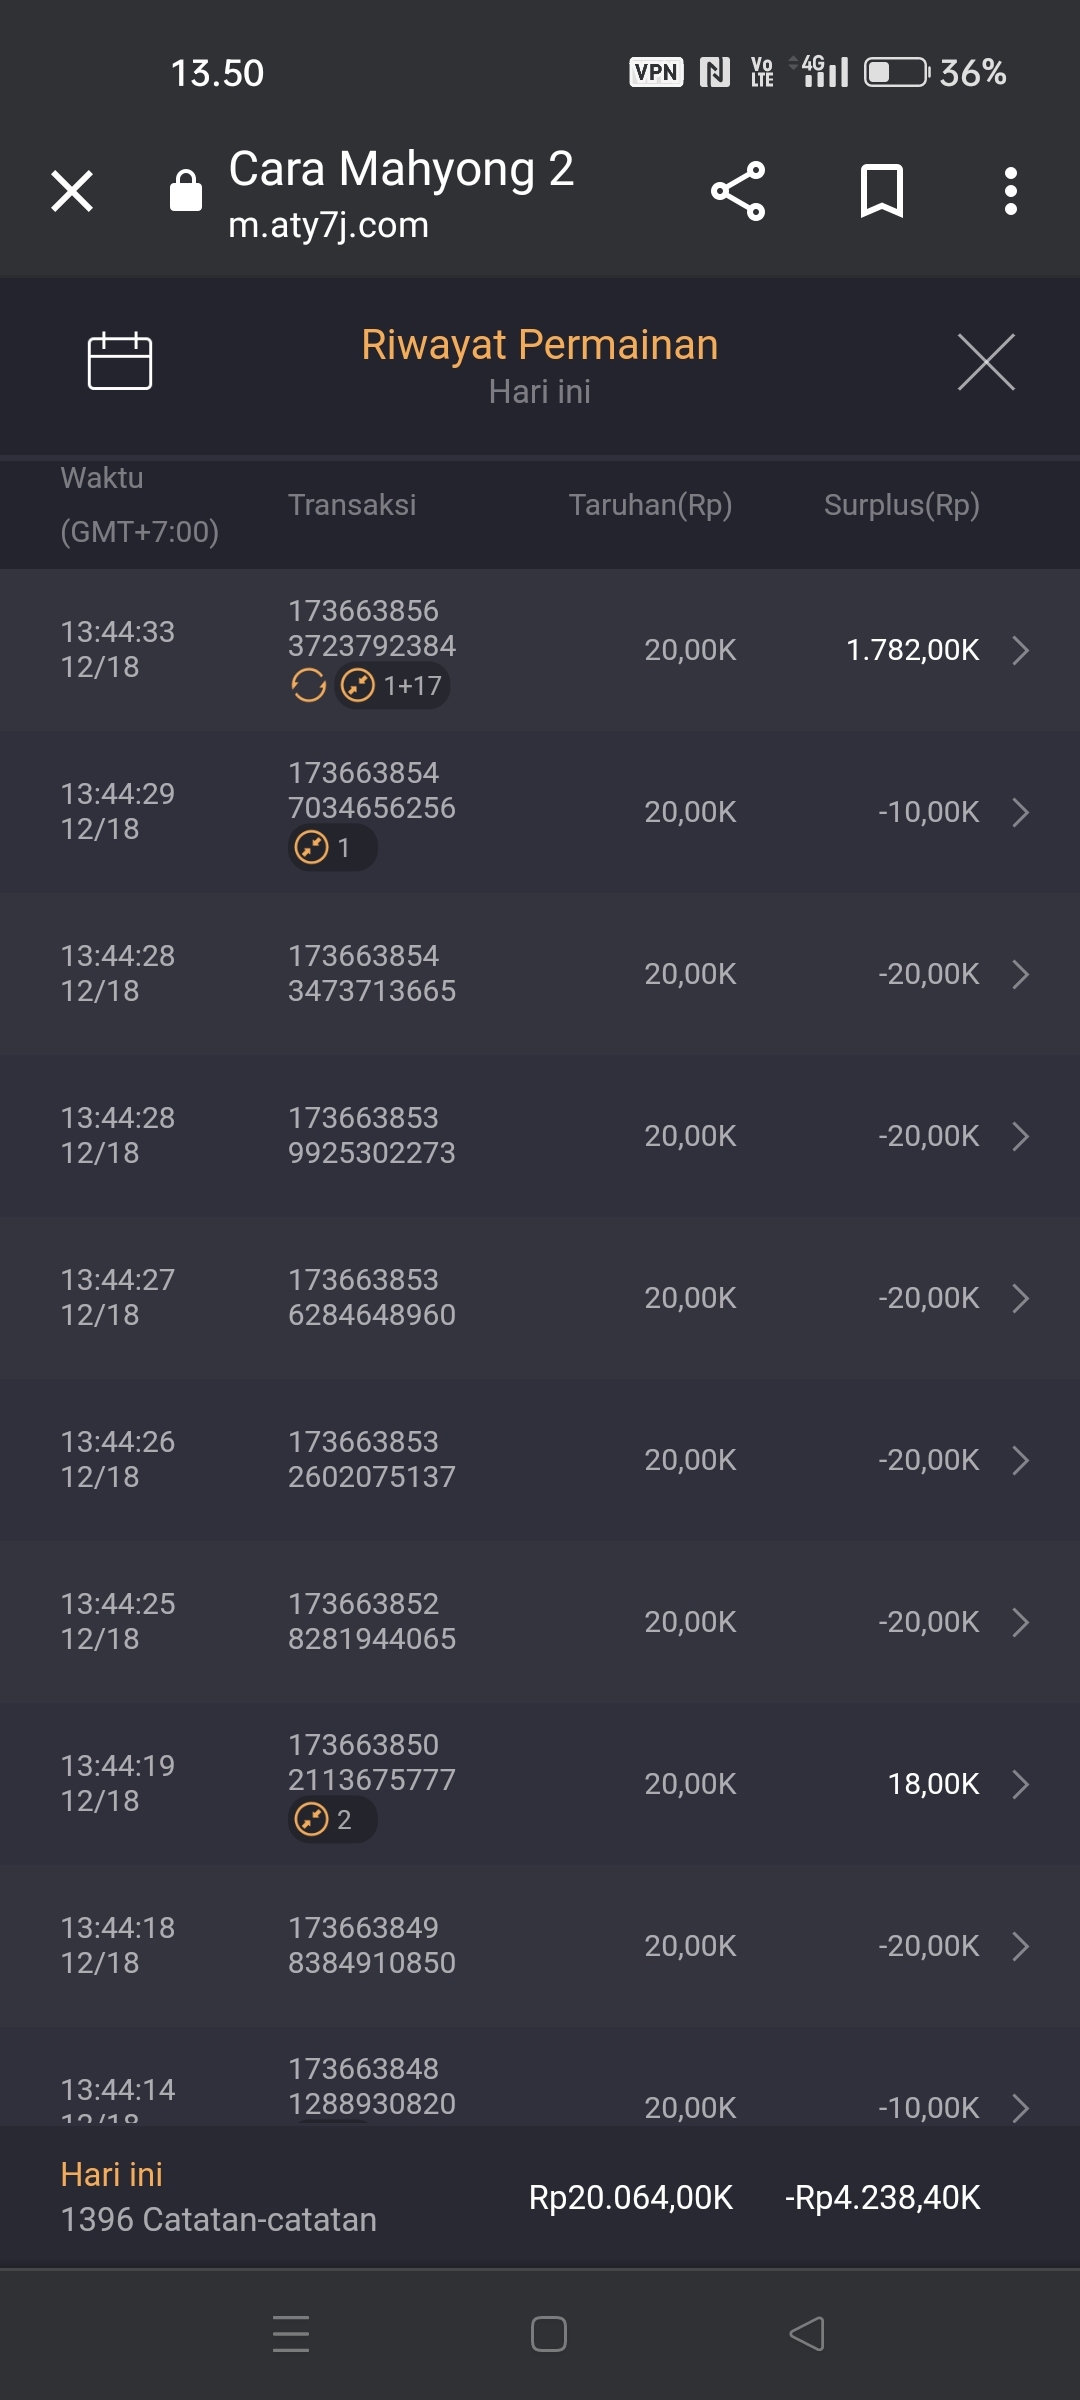This screenshot has height=2400, width=1080.
Task: Open the three-dot browser menu
Action: click(x=1010, y=190)
